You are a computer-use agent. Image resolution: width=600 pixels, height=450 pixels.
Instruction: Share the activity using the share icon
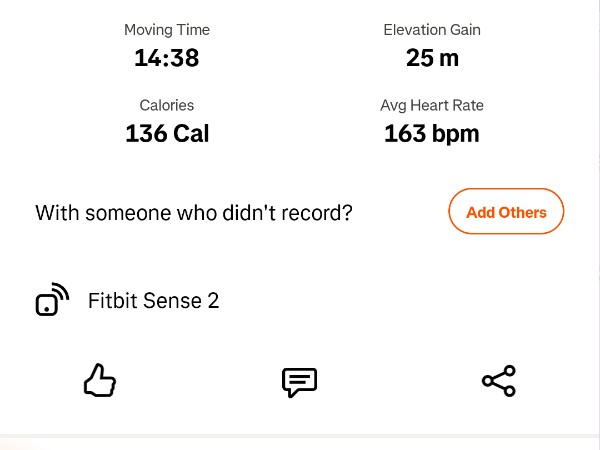(498, 381)
